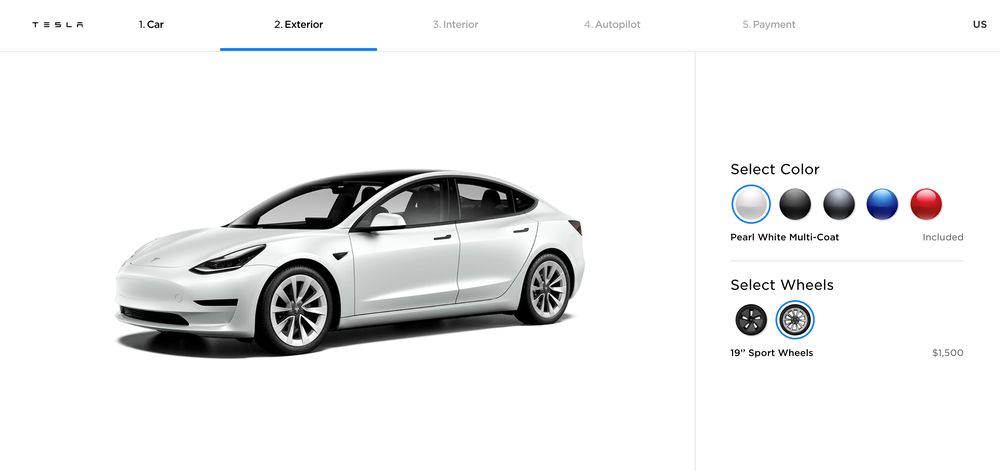
Task: Click the white Model 3 car image
Action: coord(349,261)
